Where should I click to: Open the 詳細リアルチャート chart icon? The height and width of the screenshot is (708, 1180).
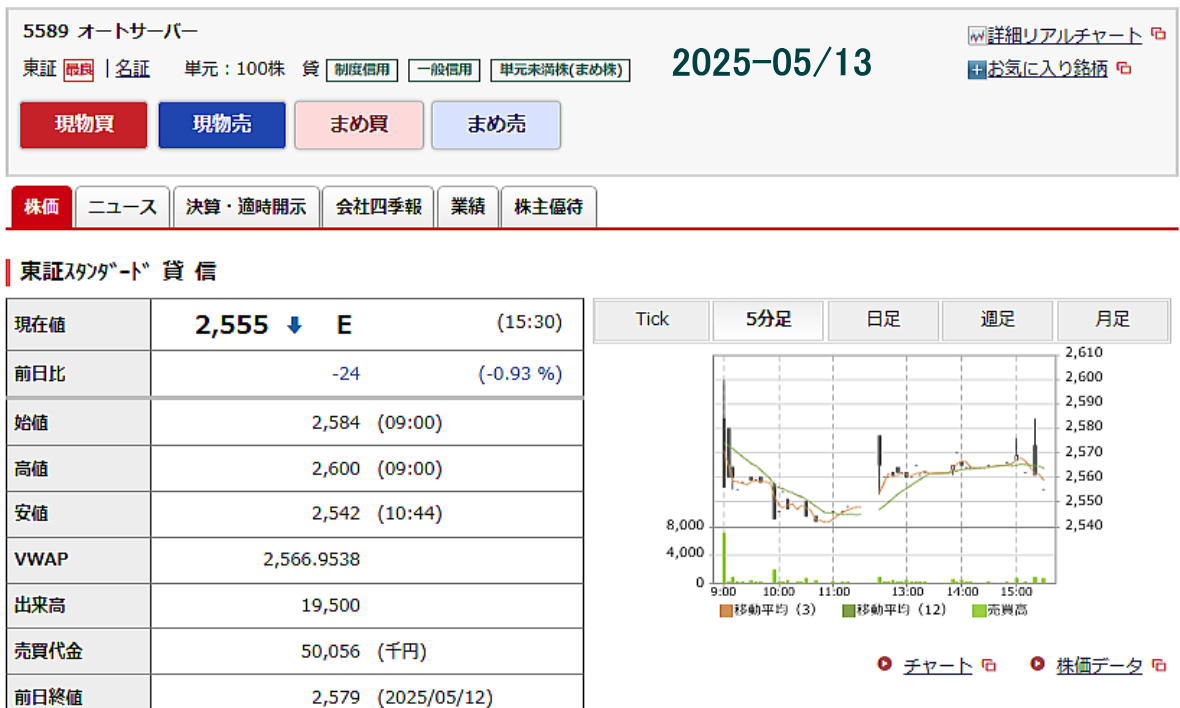[x=977, y=35]
